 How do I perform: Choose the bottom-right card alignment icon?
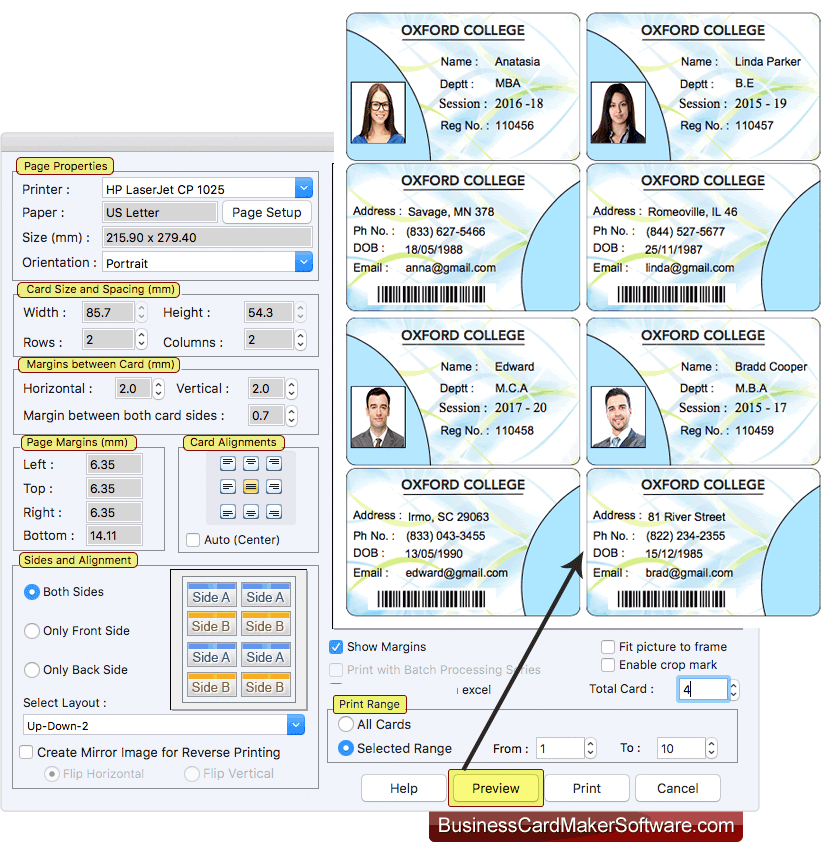pos(274,511)
